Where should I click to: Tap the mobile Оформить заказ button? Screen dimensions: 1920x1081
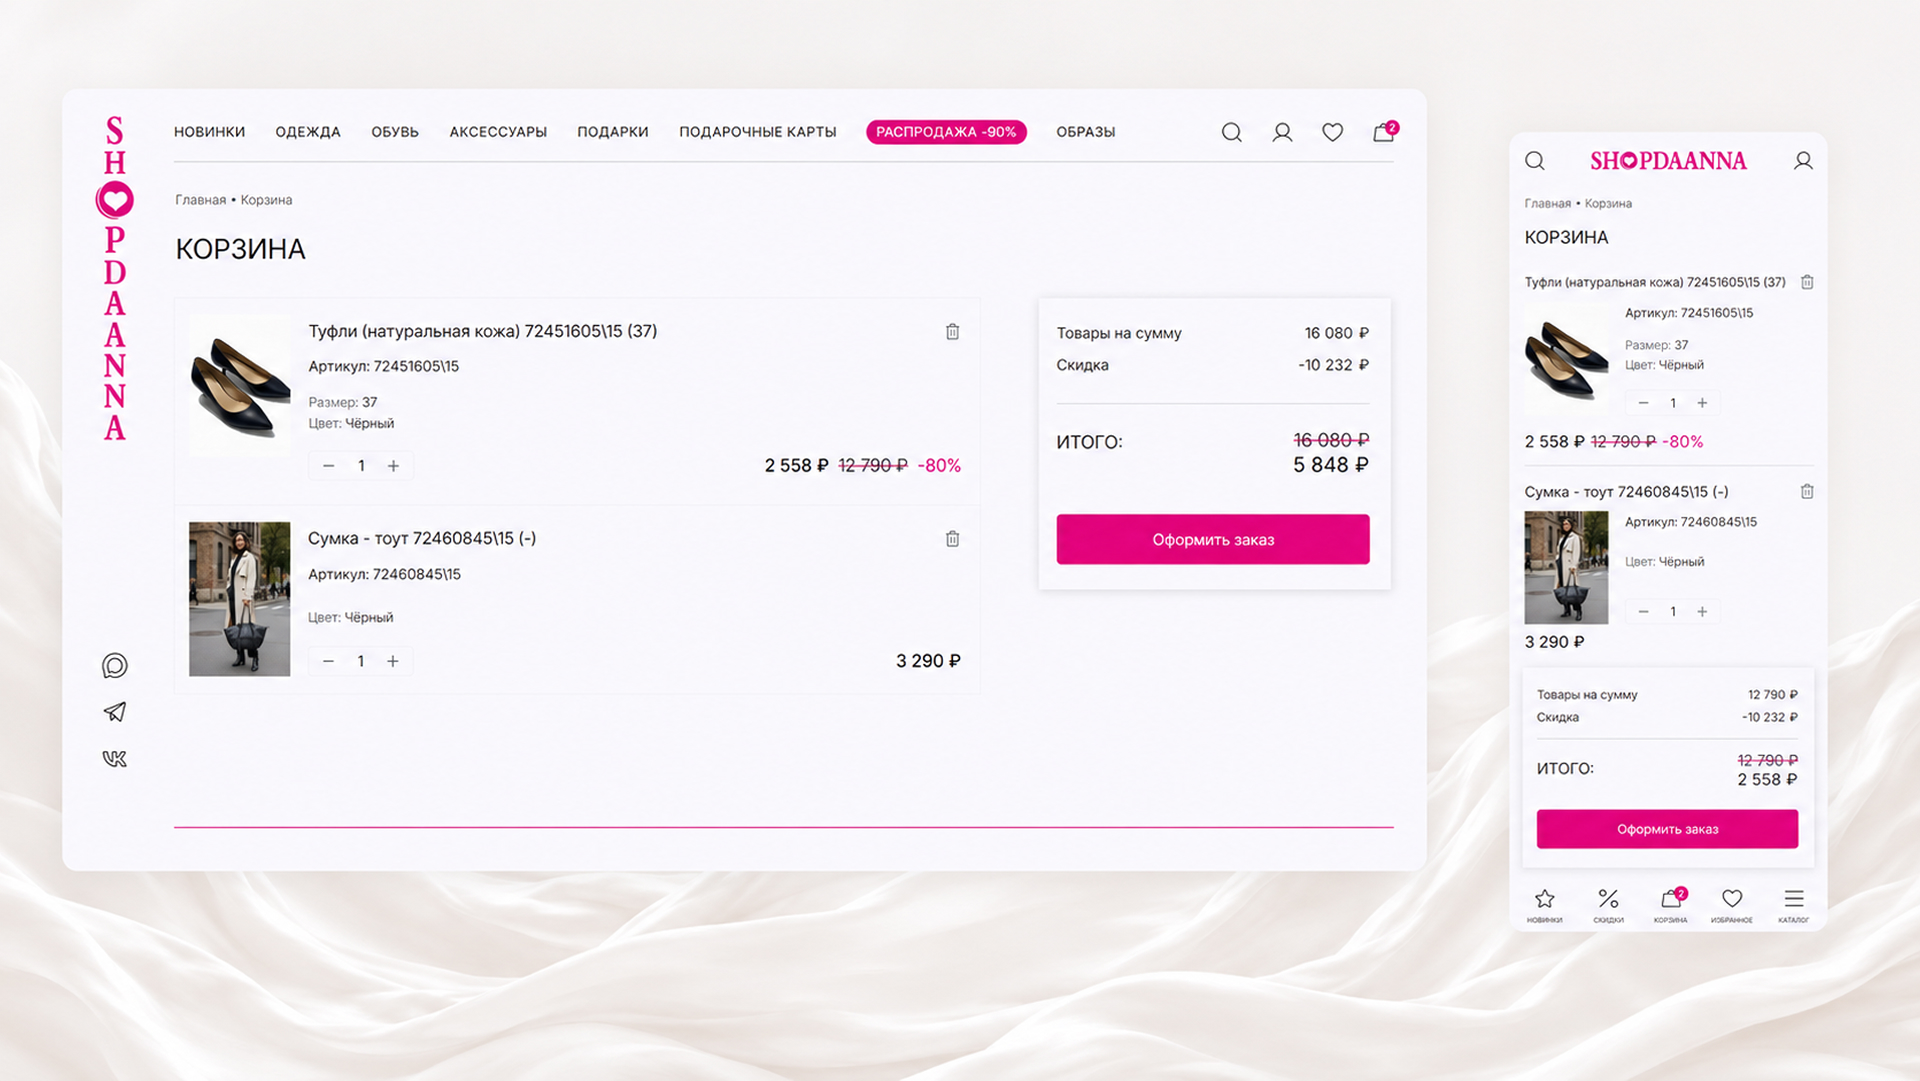pyautogui.click(x=1667, y=829)
